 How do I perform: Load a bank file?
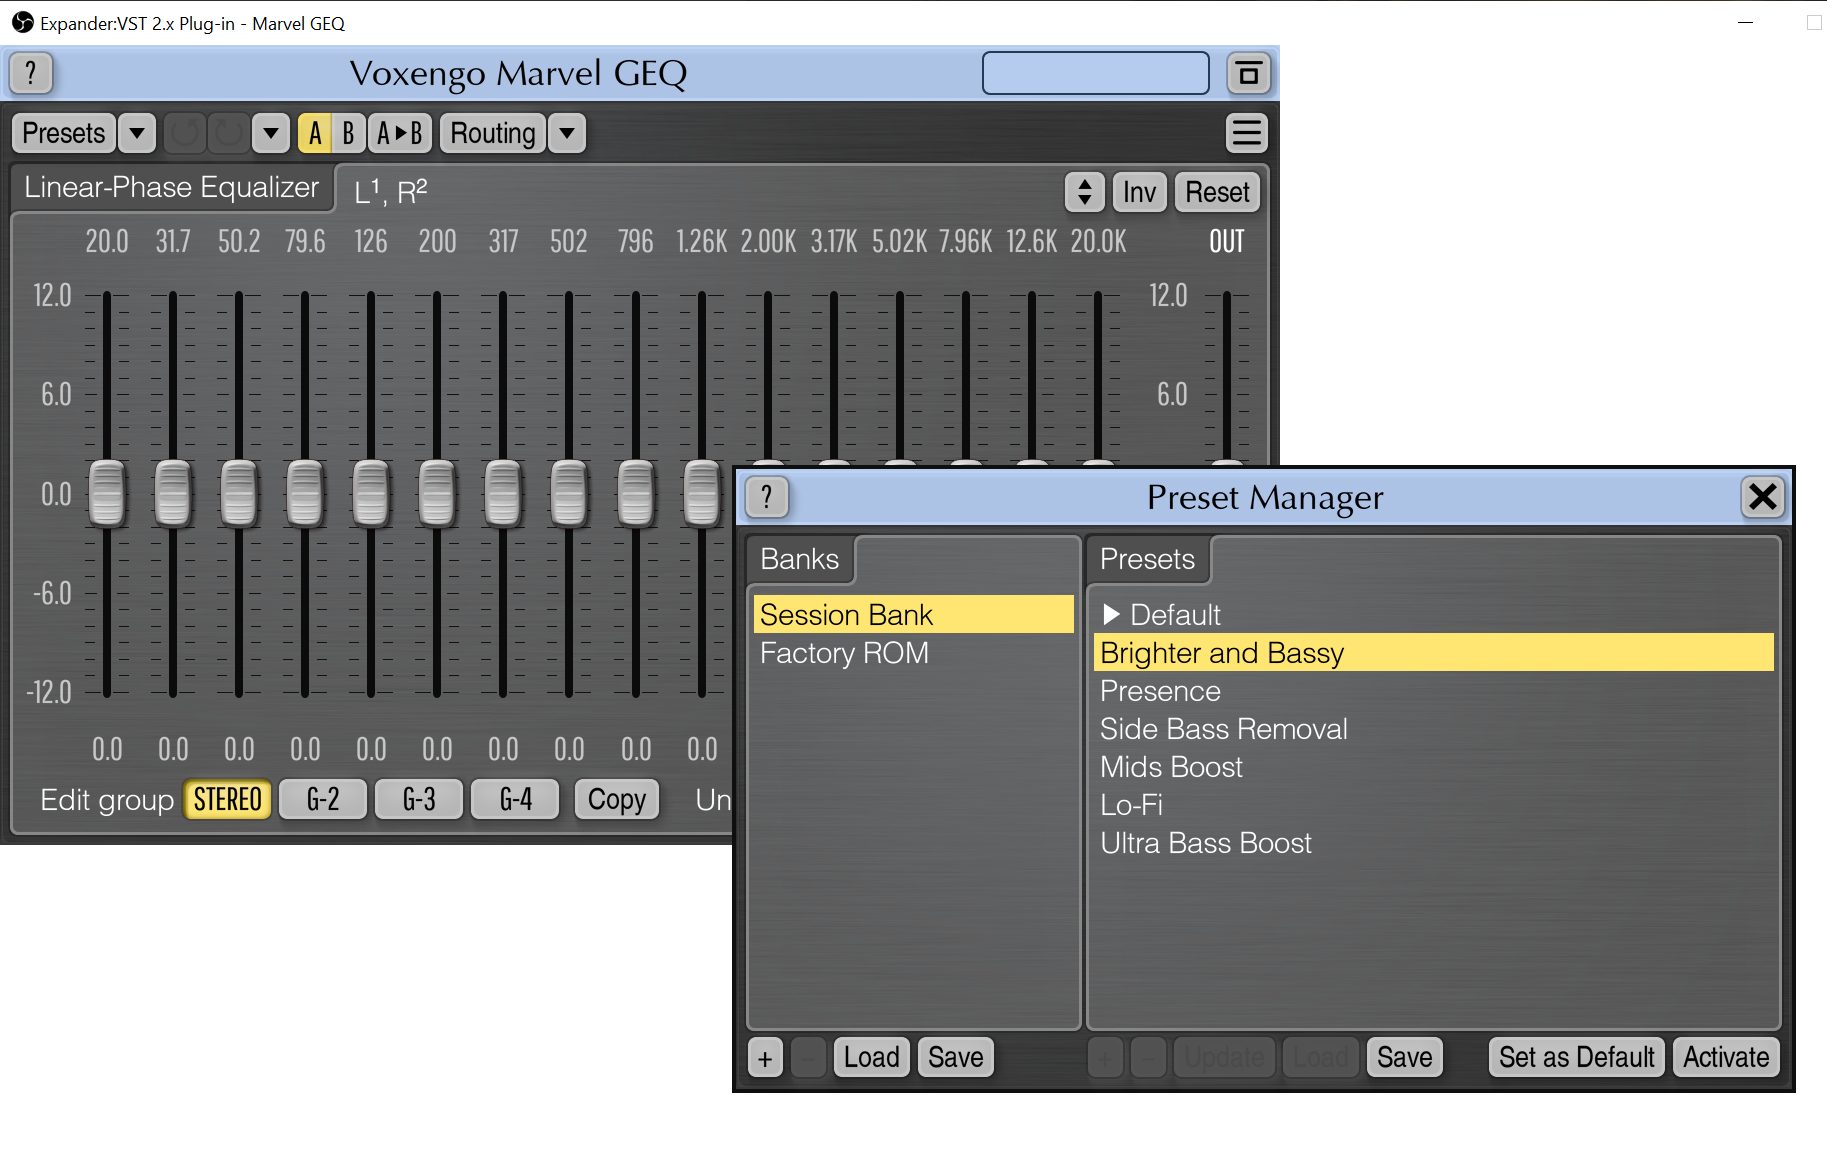tap(872, 1058)
